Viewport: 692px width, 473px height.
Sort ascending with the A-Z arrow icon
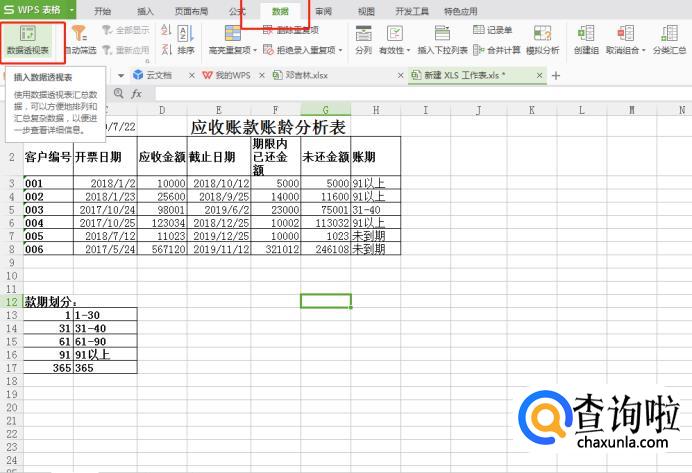(x=166, y=30)
